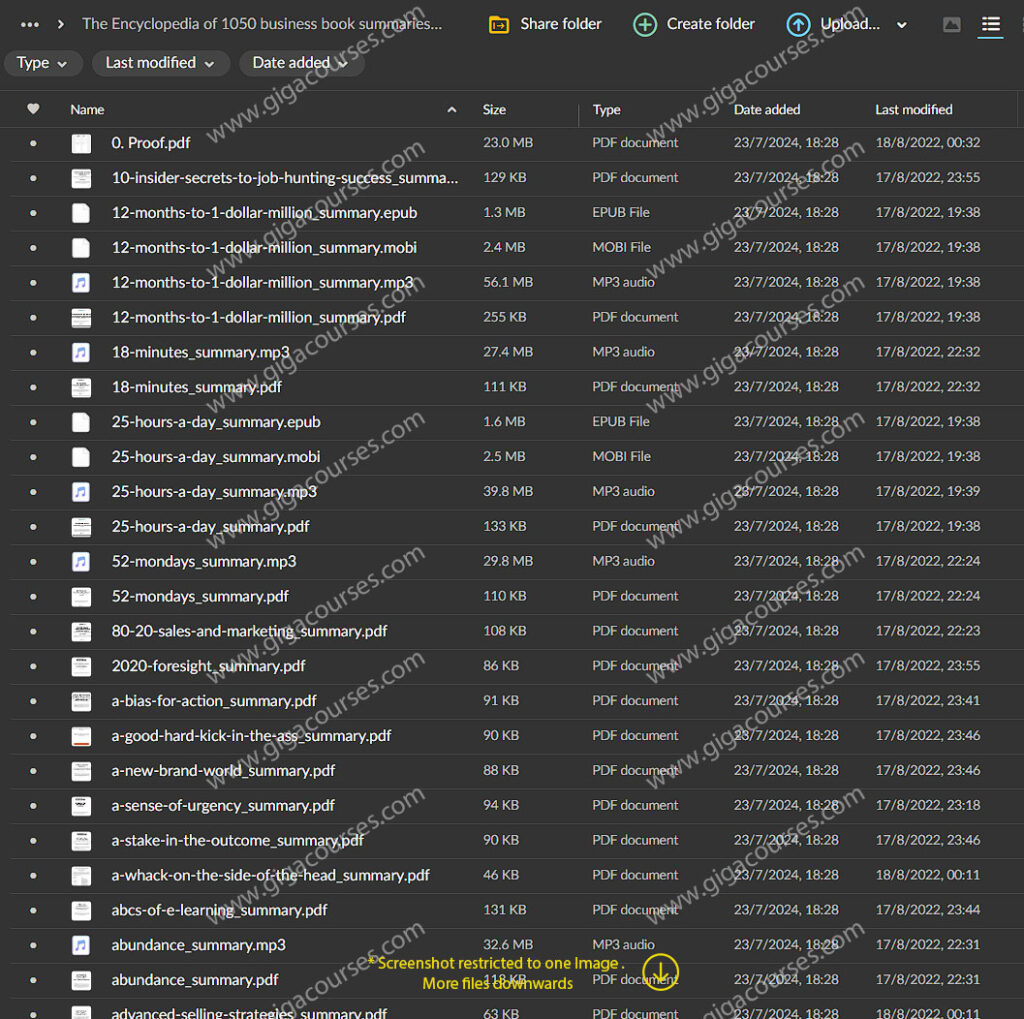Open the Type filter dropdown
1024x1019 pixels.
42,63
